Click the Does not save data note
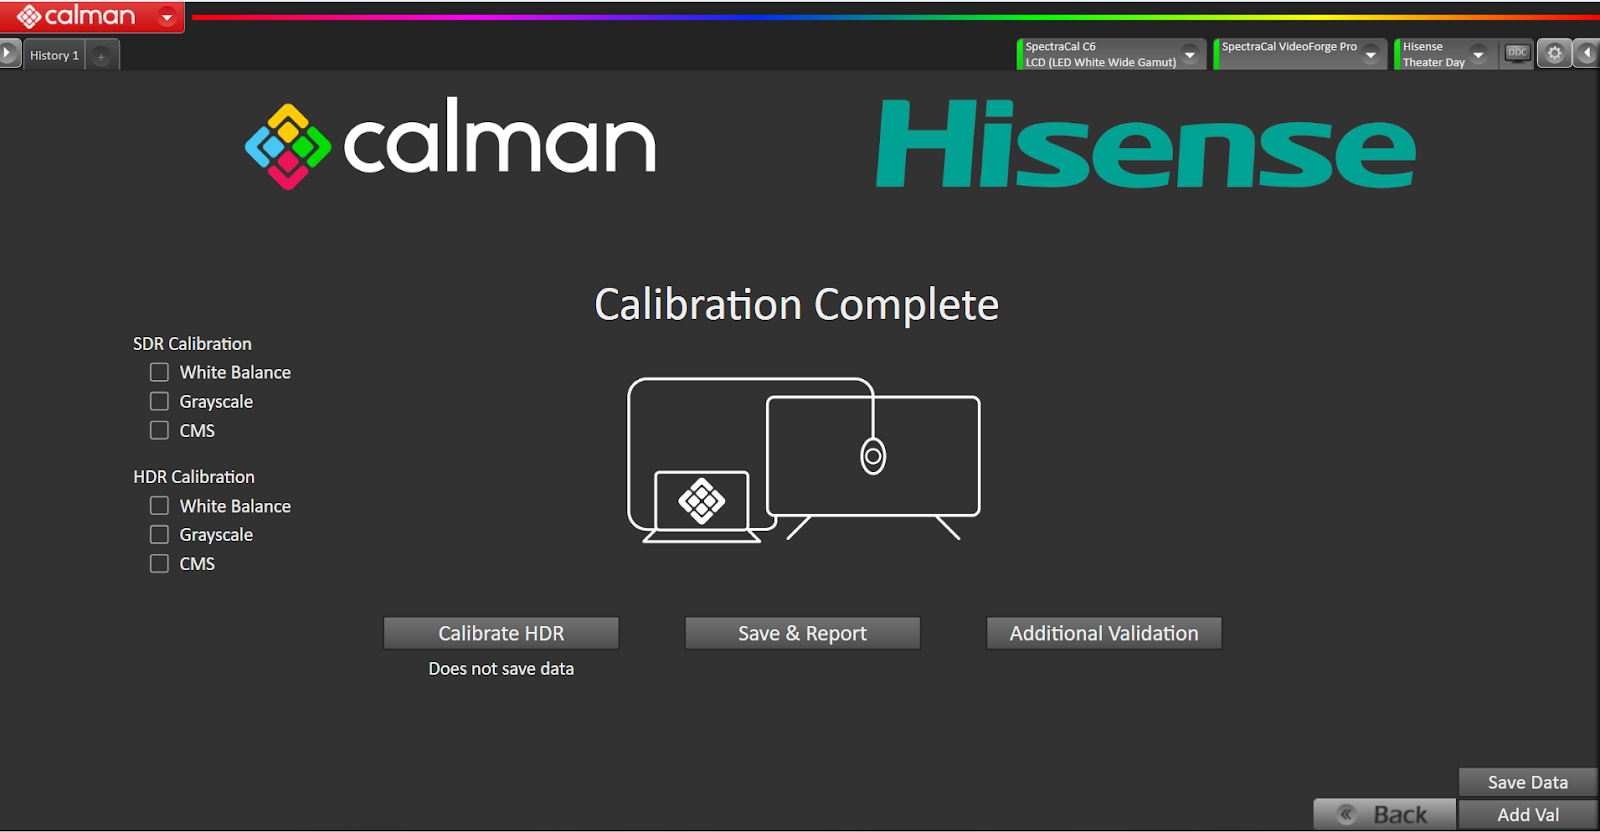This screenshot has width=1600, height=832. [x=501, y=669]
